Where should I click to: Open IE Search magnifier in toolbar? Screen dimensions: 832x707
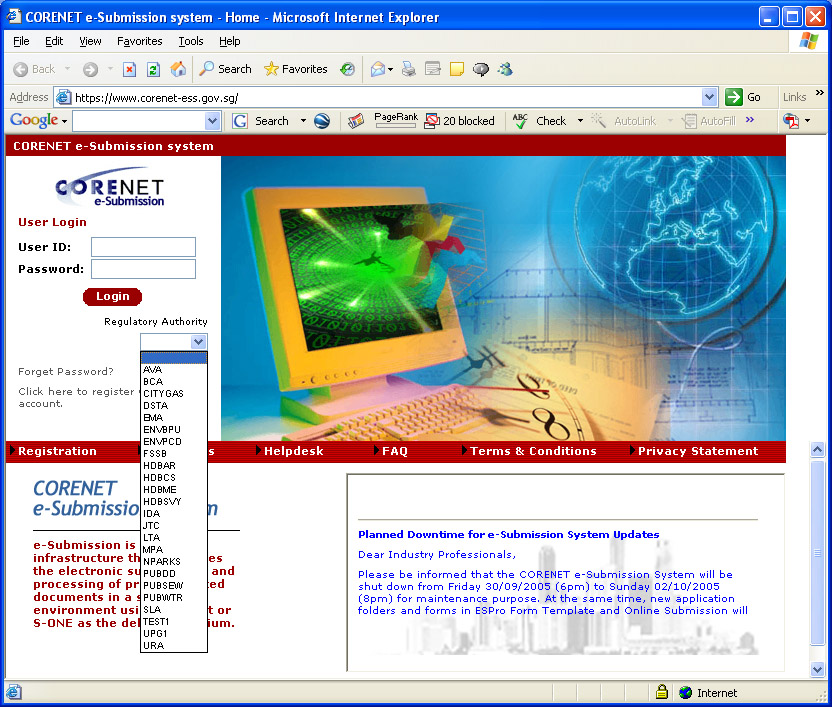(x=226, y=69)
